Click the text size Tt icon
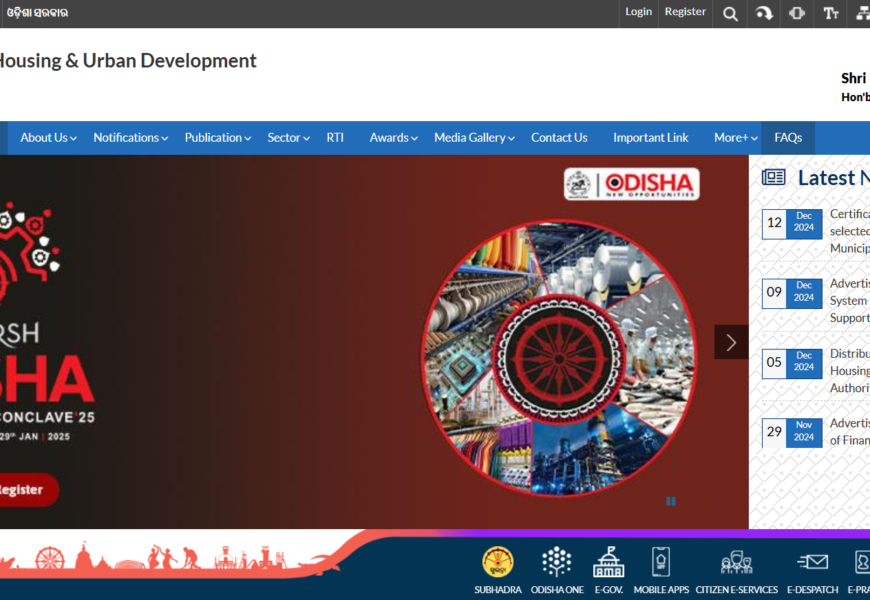Screen dimensions: 870x600 (x=831, y=13)
